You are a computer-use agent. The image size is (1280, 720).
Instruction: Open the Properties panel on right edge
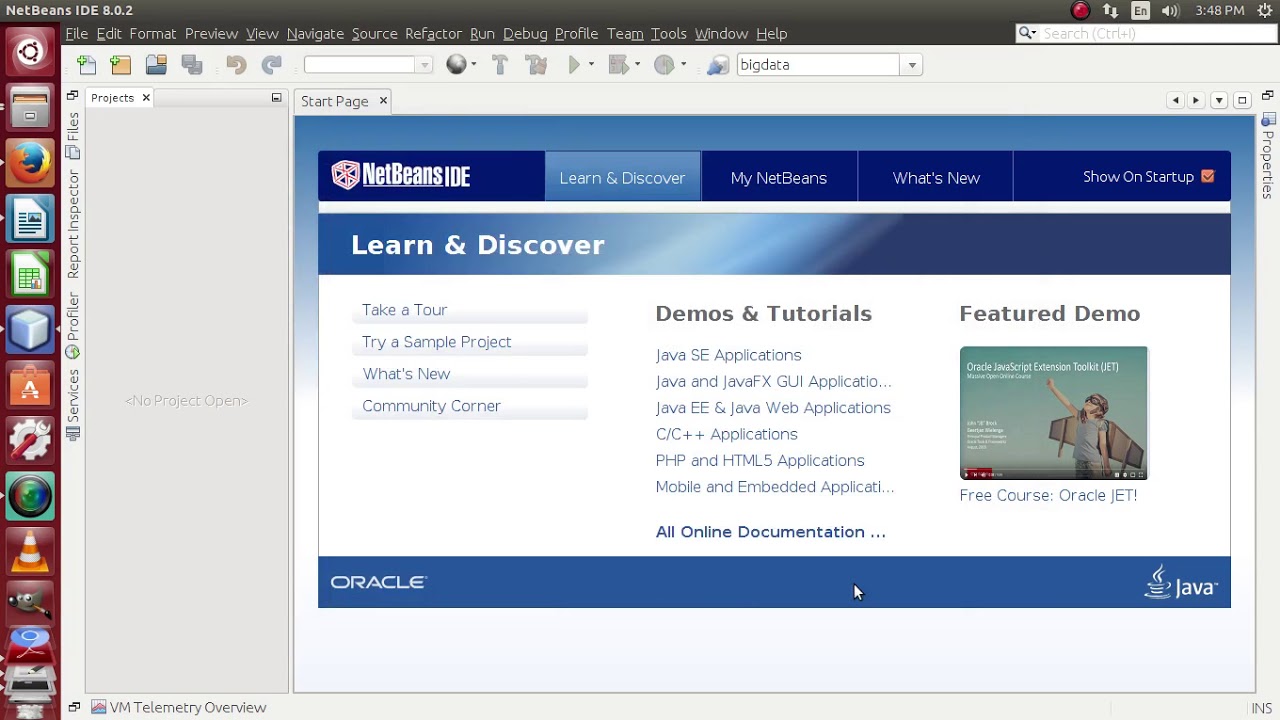[1268, 157]
